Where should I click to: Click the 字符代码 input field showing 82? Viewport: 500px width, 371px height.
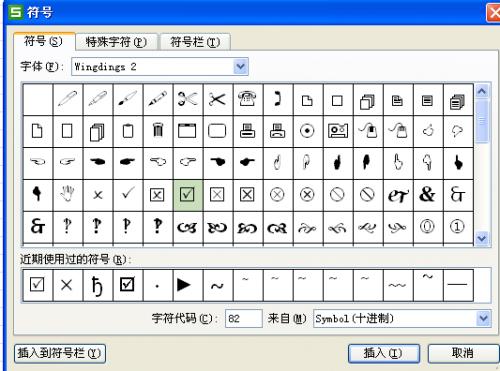pos(244,319)
